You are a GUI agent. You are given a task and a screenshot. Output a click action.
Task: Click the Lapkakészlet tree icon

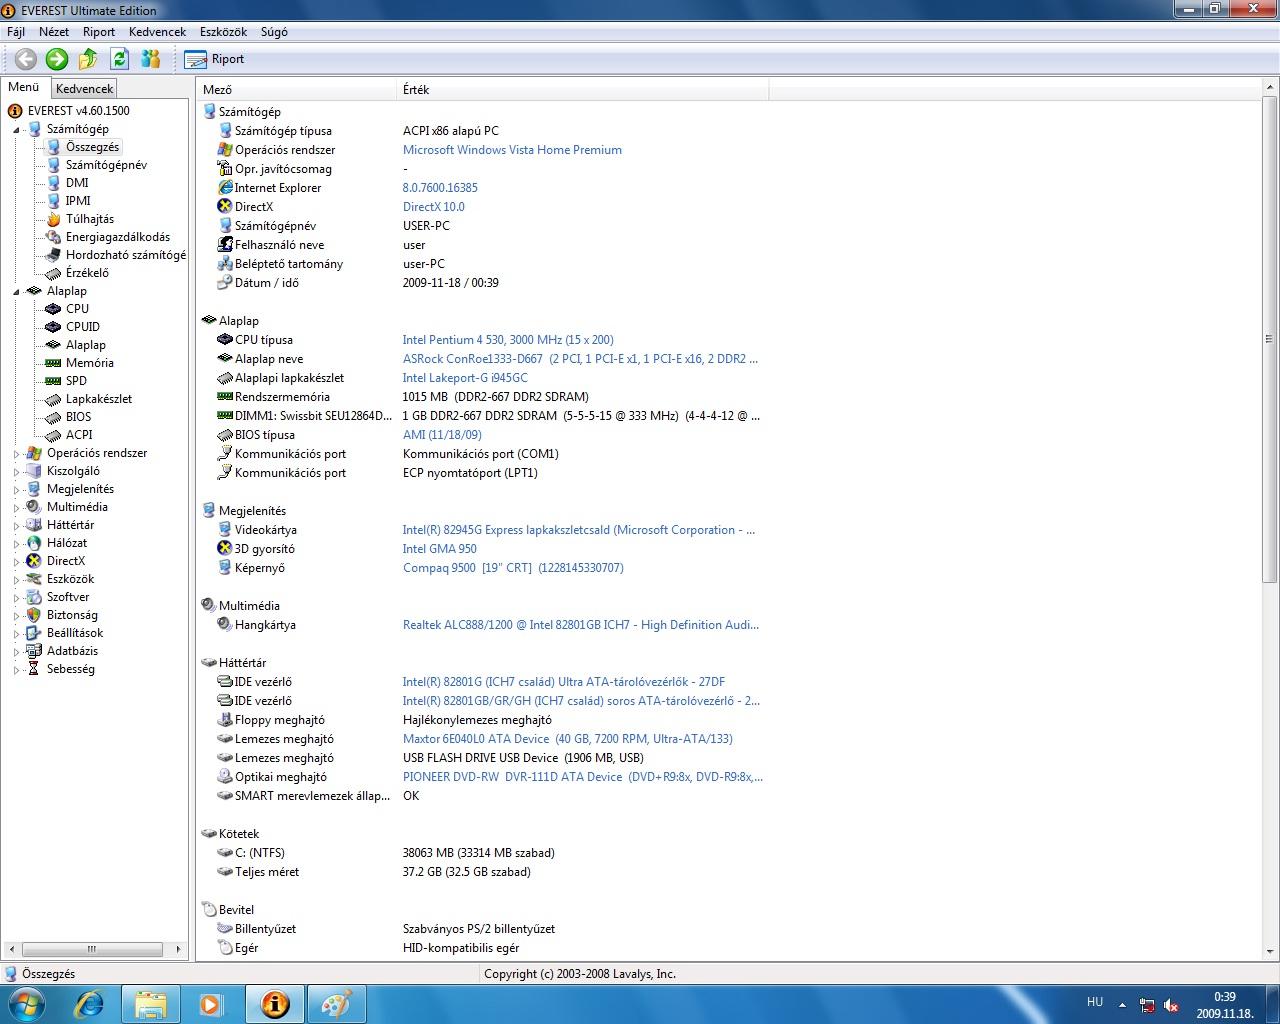[x=53, y=399]
